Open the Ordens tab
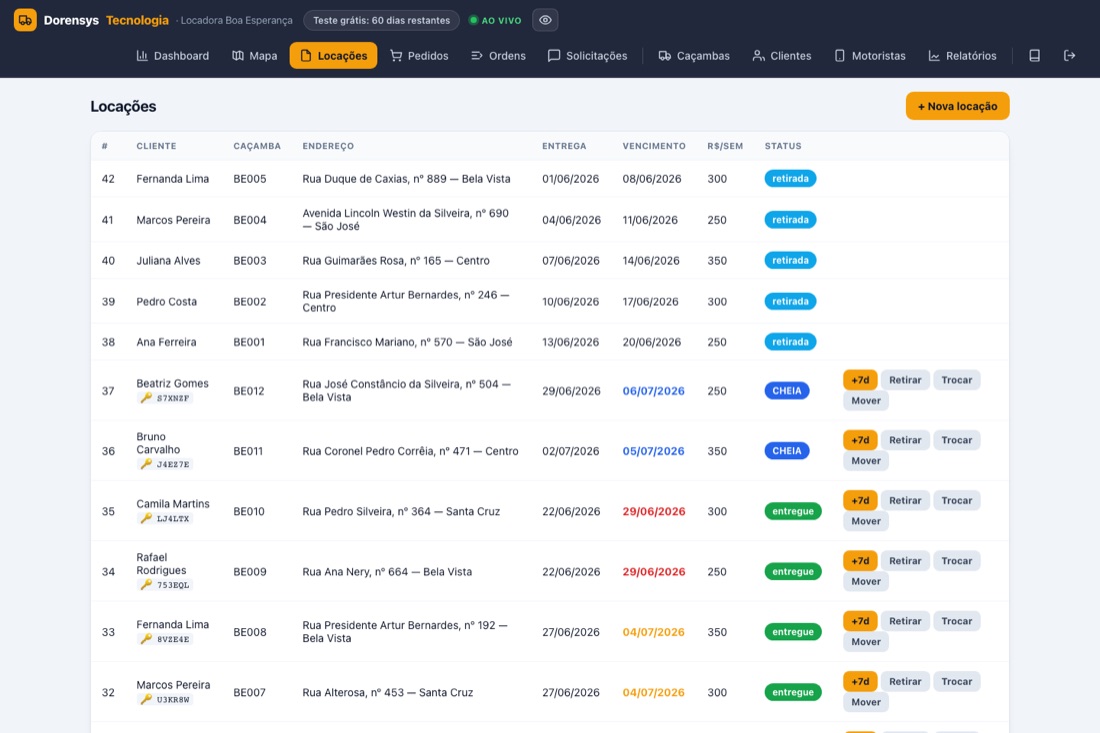Viewport: 1100px width, 733px height. click(x=498, y=55)
